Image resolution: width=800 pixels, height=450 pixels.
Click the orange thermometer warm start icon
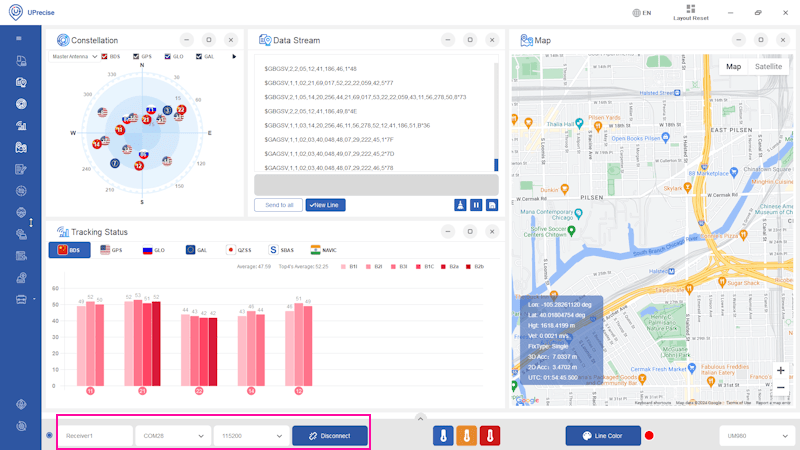pyautogui.click(x=466, y=436)
